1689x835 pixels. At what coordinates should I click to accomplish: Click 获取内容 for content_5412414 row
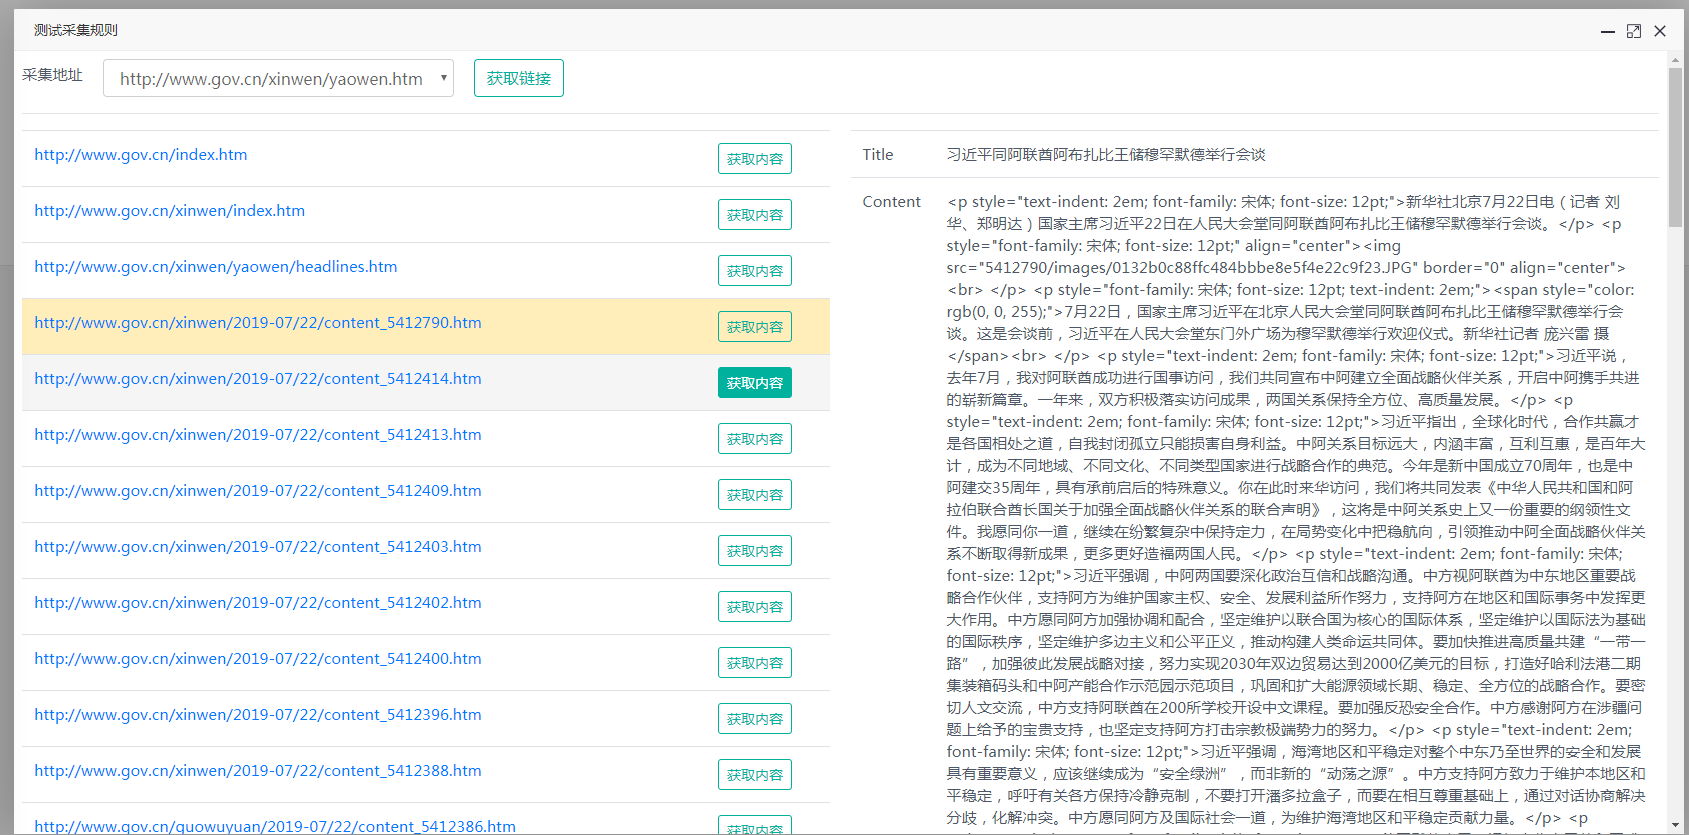coord(754,383)
